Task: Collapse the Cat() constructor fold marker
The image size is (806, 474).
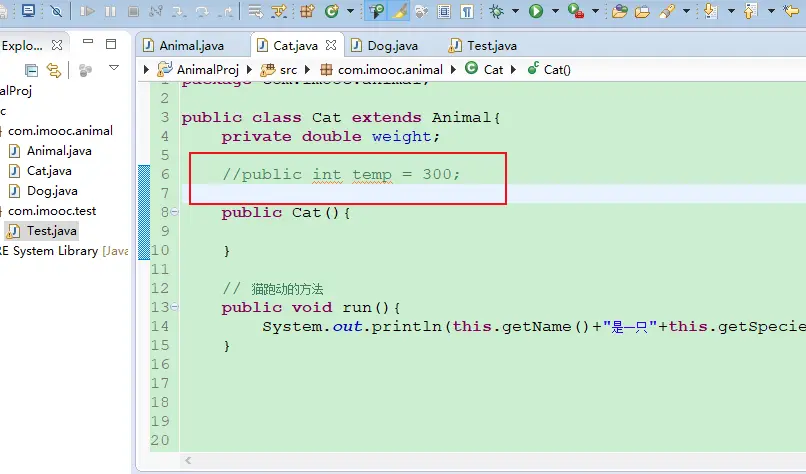Action: (174, 212)
